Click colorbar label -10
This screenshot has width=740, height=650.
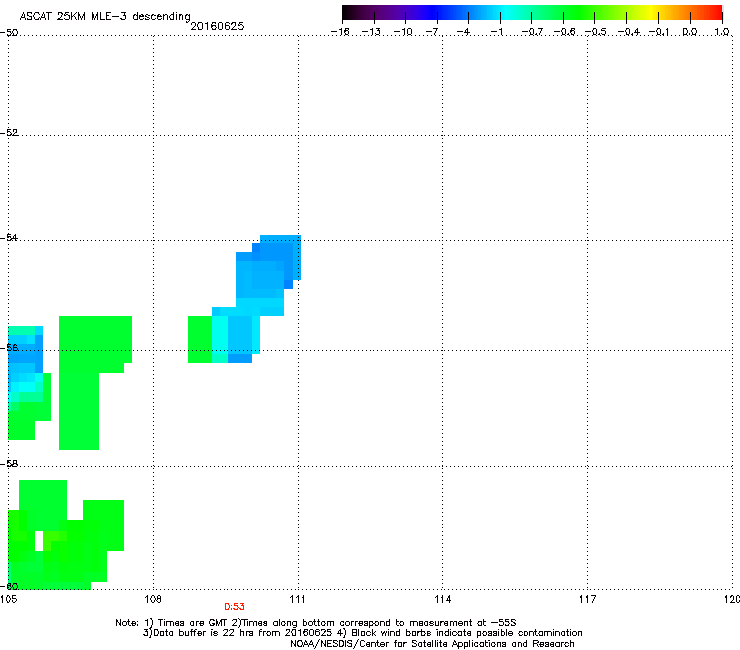tap(403, 32)
